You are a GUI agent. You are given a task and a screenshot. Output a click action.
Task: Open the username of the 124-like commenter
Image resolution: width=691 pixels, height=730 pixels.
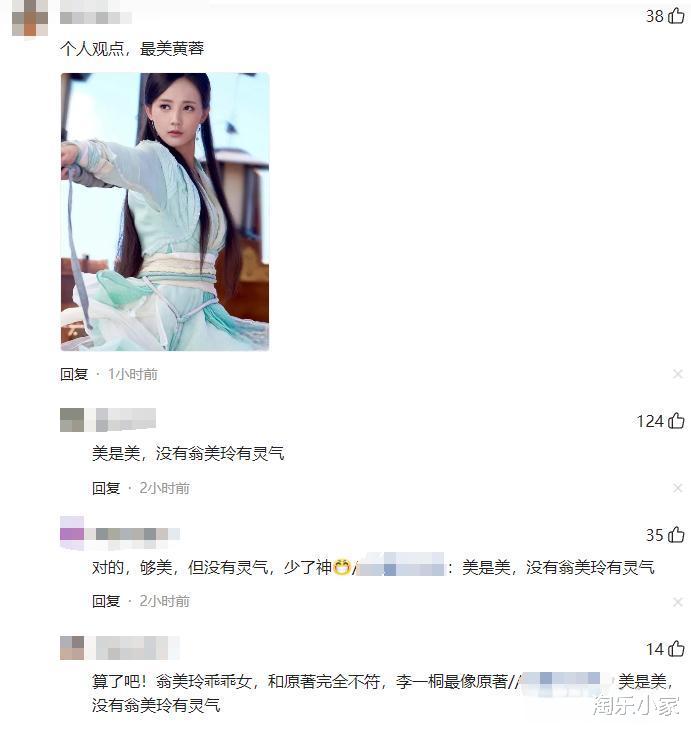pyautogui.click(x=126, y=420)
